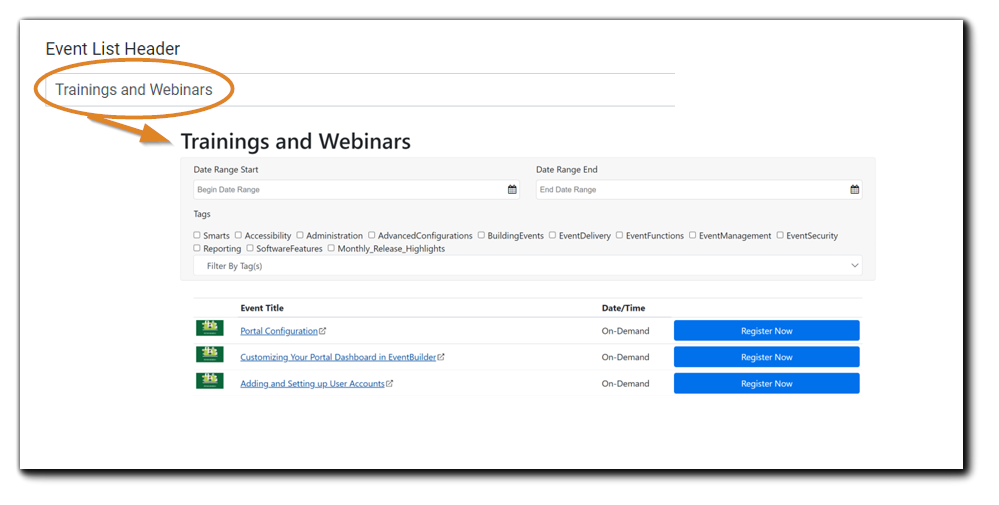Check the SoftwareFeatures tag checkbox
The height and width of the screenshot is (505, 999).
[250, 248]
